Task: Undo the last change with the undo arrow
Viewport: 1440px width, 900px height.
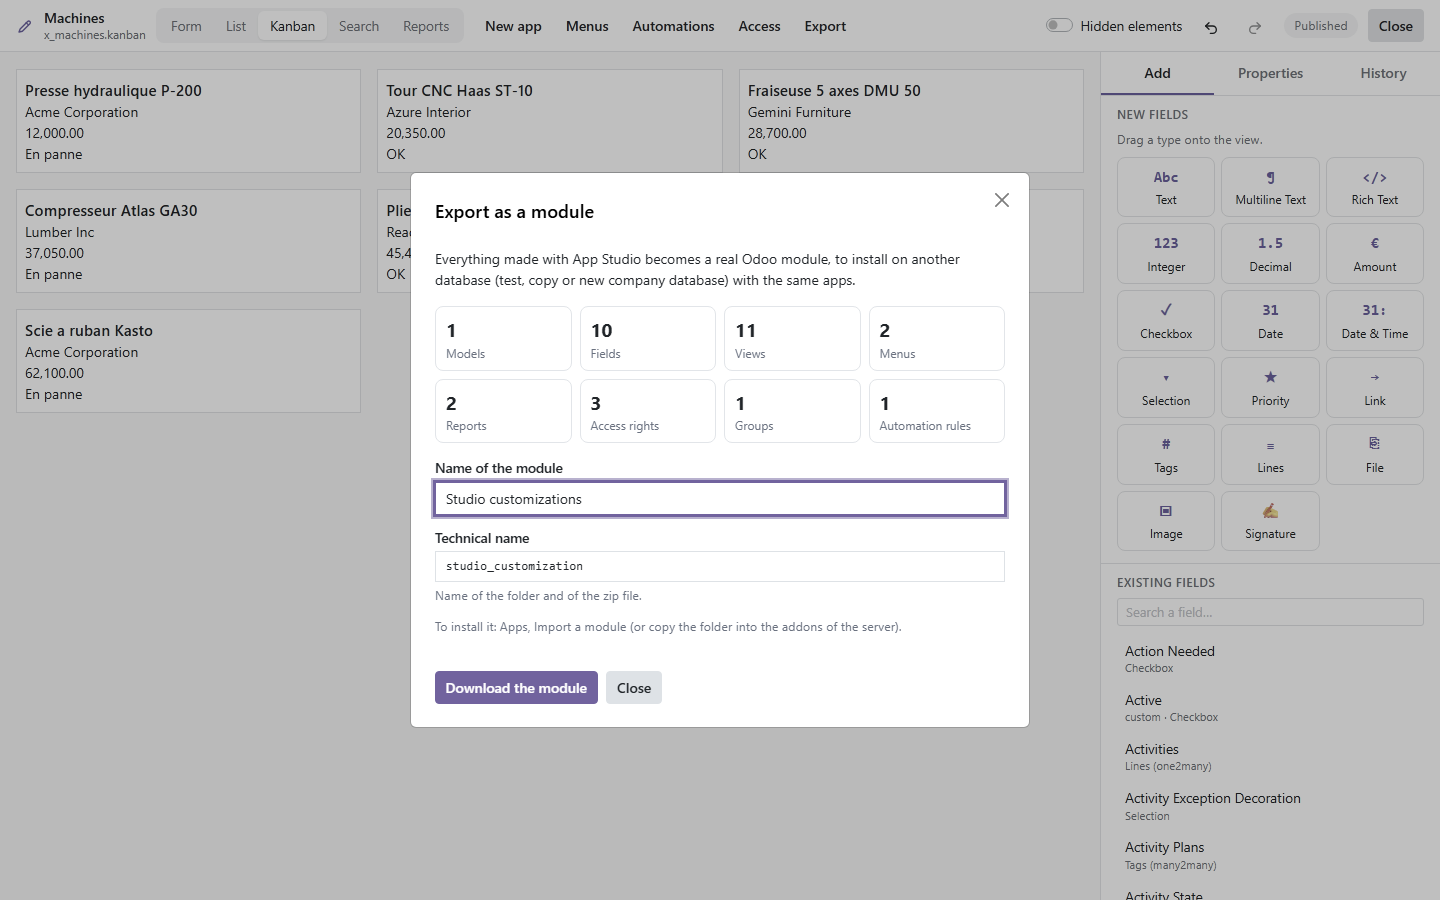Action: coord(1211,27)
